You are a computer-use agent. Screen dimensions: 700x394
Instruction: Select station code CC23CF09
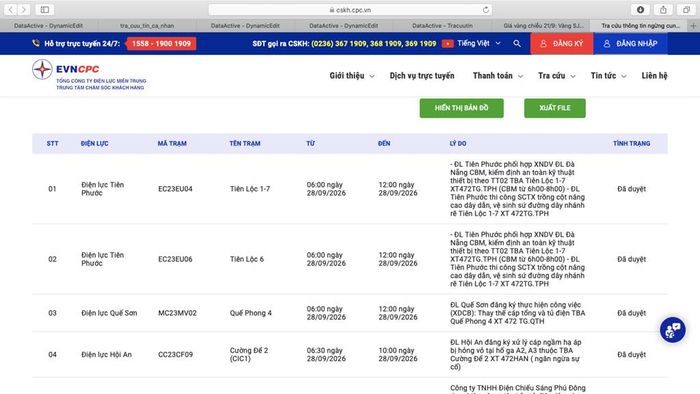(x=175, y=355)
